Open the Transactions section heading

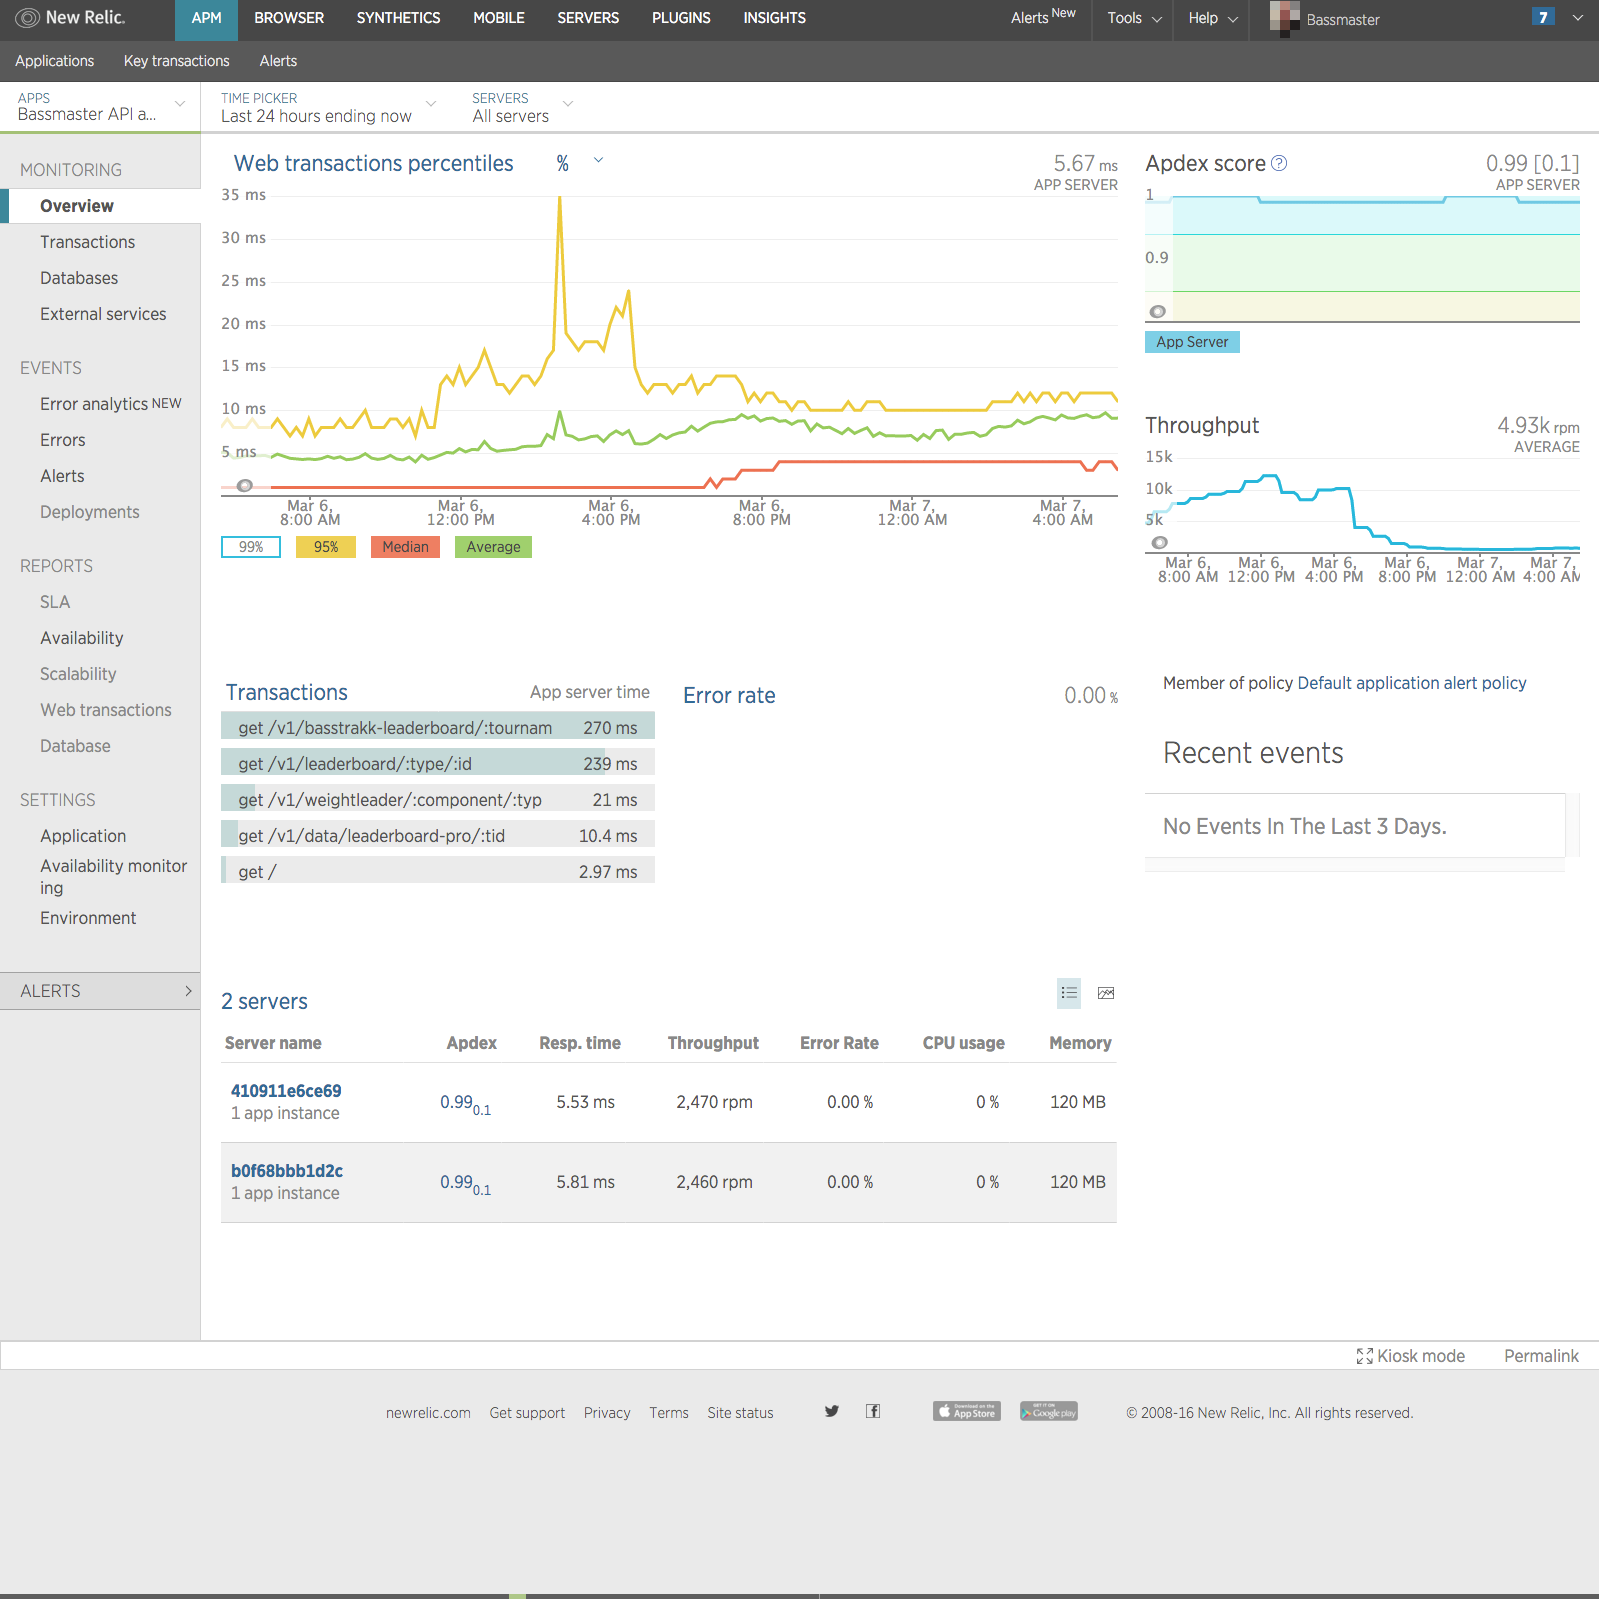(x=287, y=692)
